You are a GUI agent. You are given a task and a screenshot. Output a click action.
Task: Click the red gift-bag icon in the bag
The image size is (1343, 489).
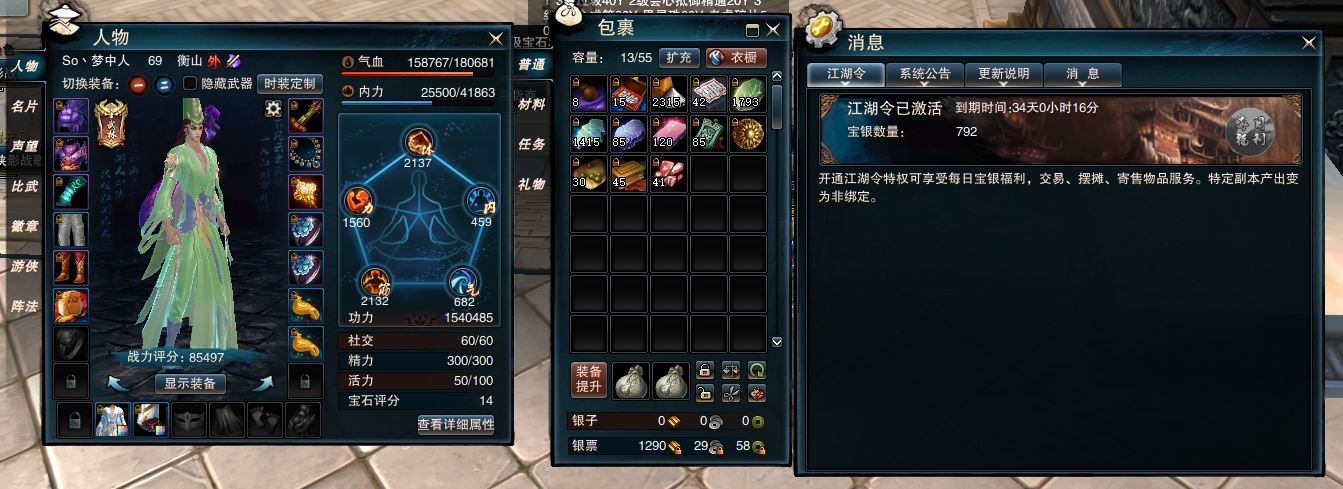[757, 393]
